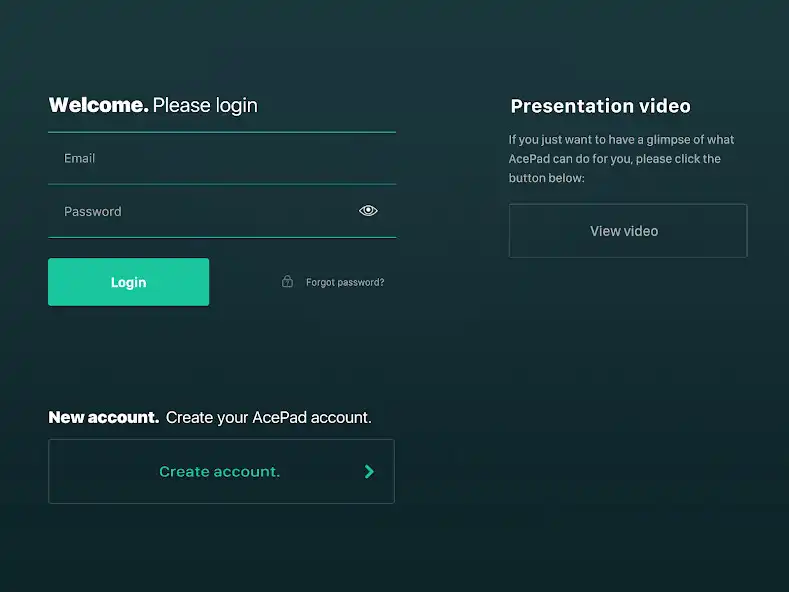
Task: Click the View video button
Action: pos(628,231)
